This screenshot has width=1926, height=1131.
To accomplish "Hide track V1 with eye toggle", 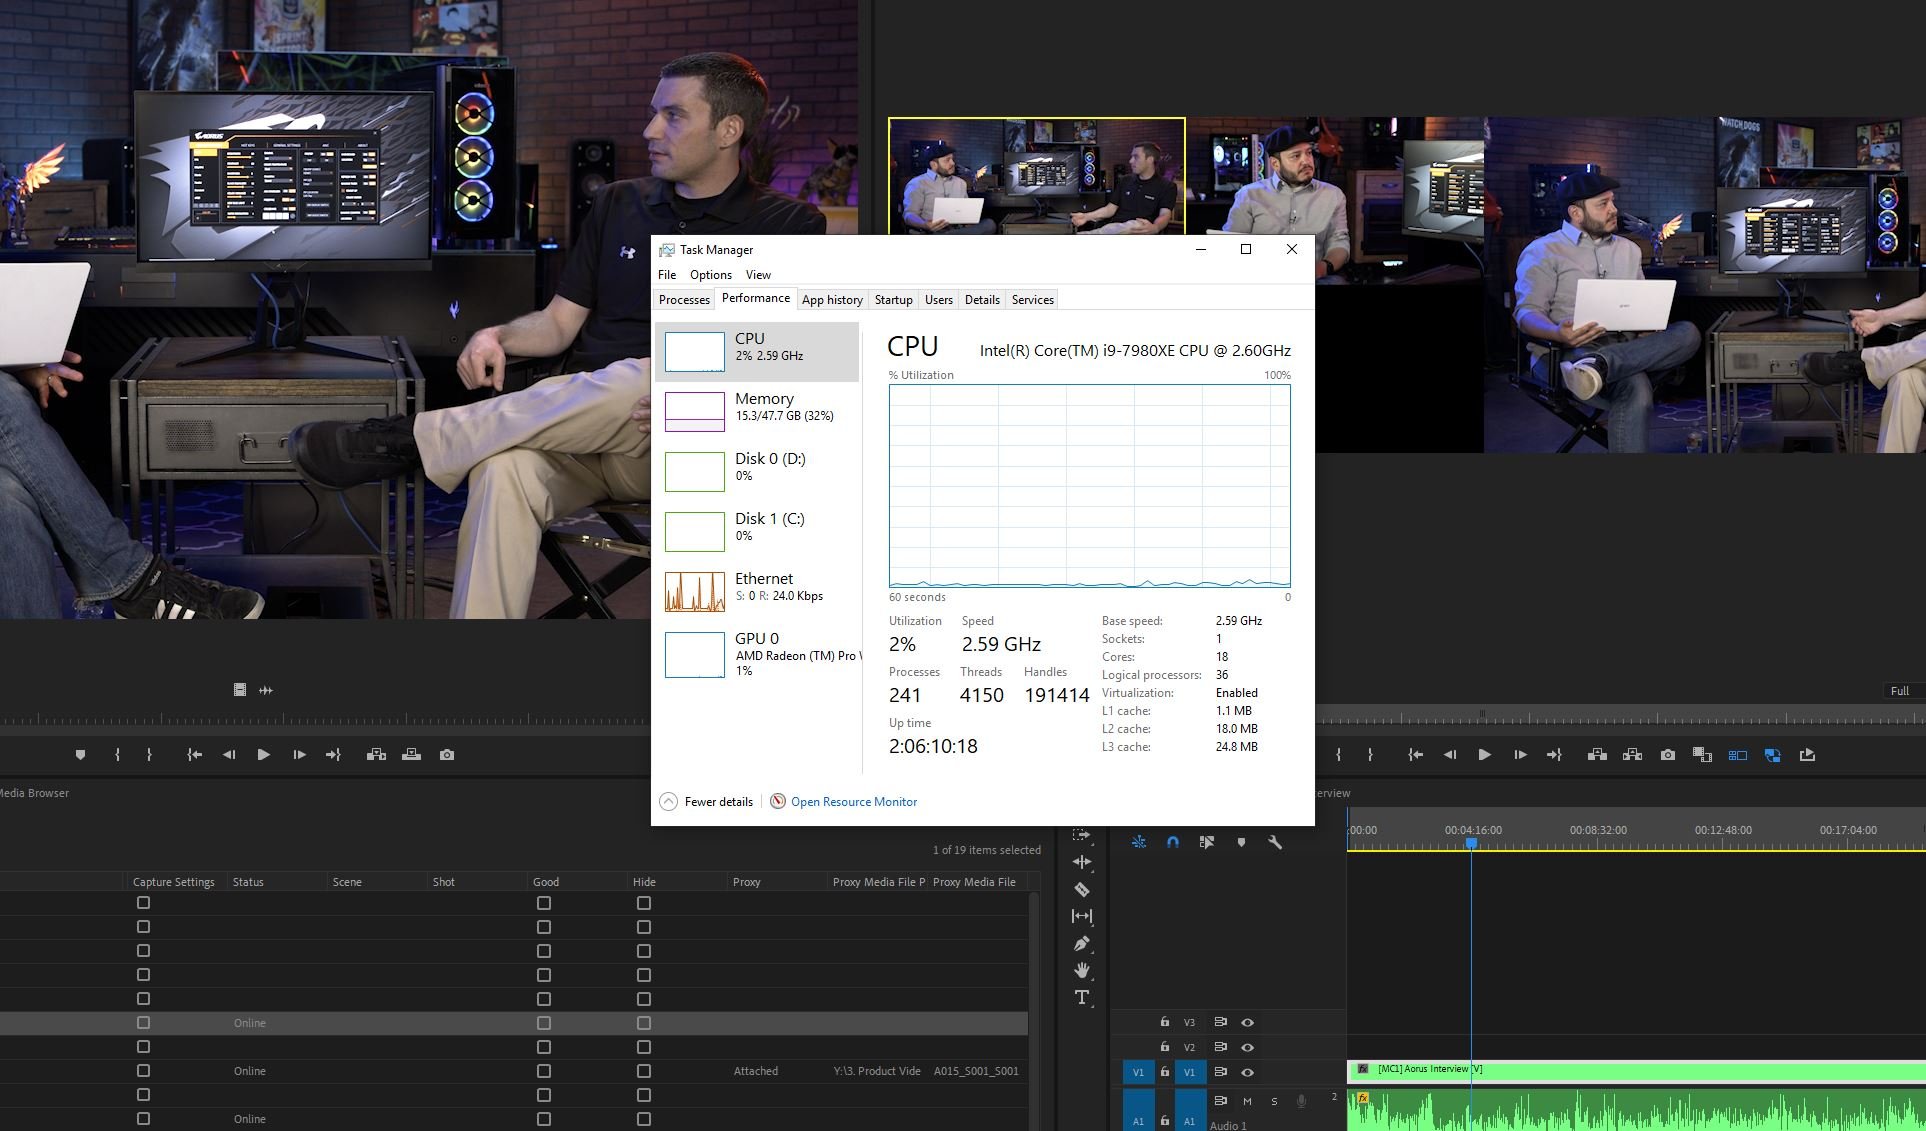I will [1247, 1072].
